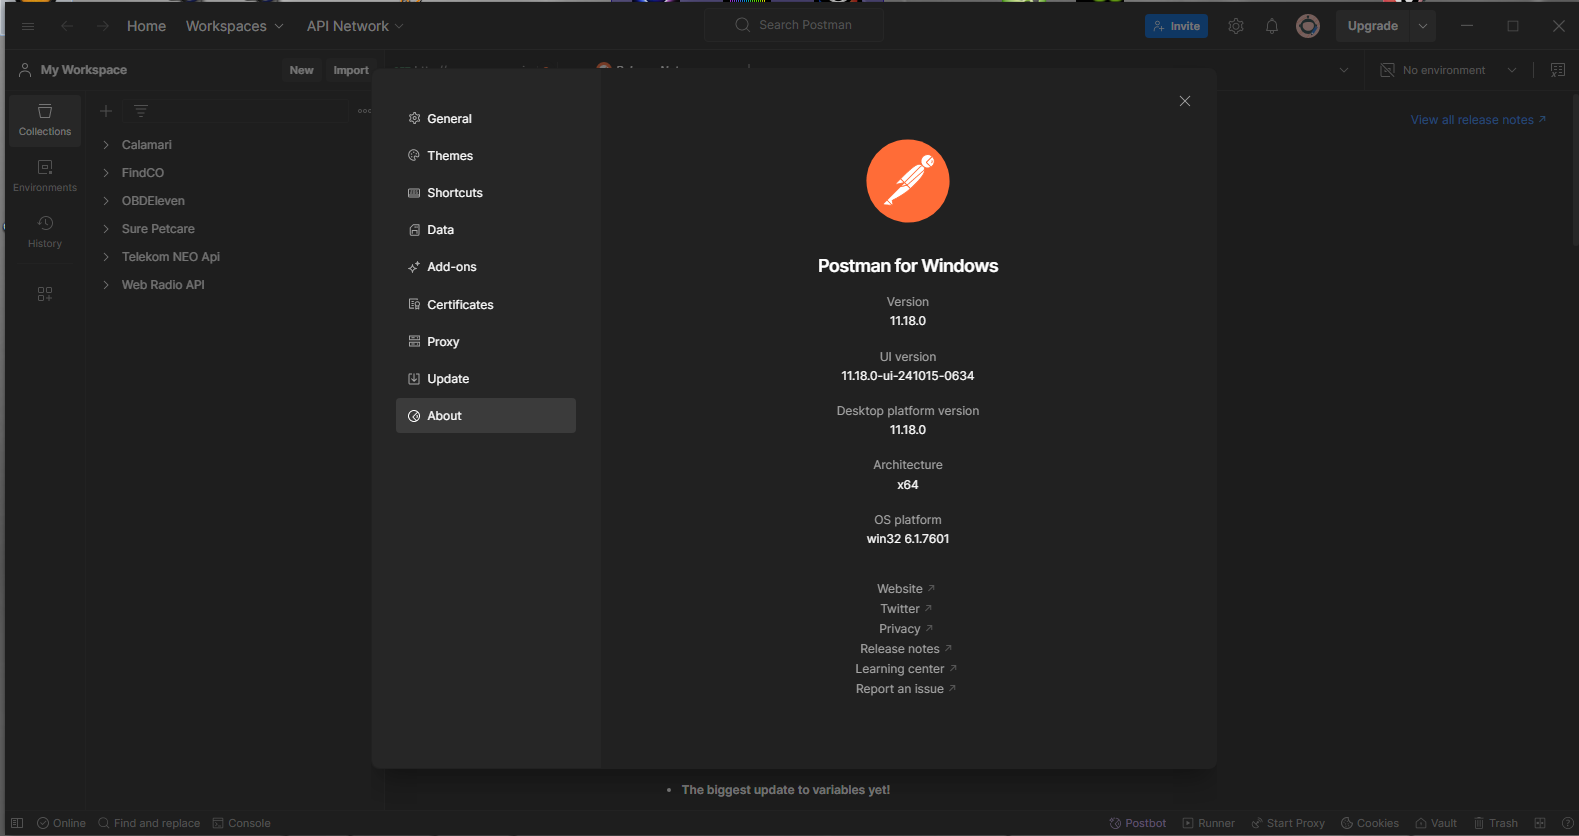Open the collections more-options dots
Viewport: 1579px width, 836px height.
pyautogui.click(x=364, y=111)
